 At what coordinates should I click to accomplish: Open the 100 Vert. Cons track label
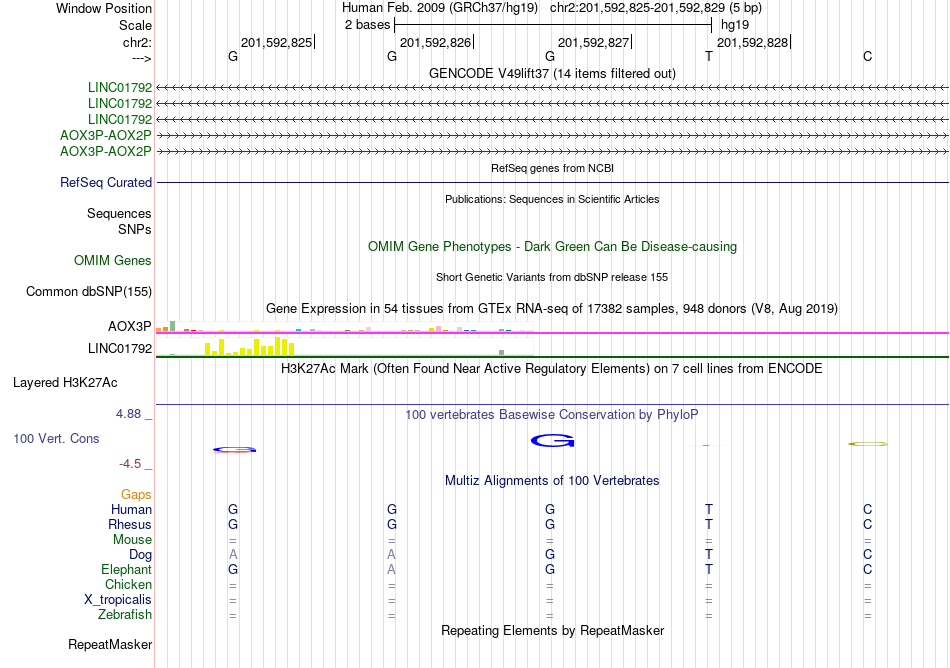coord(56,438)
